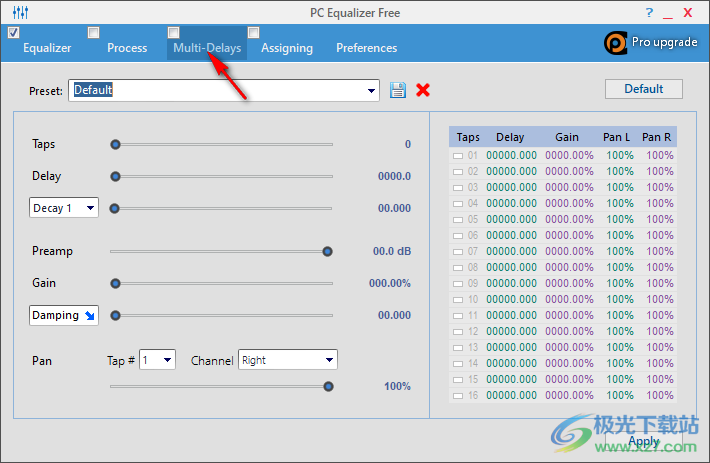
Task: Expand the Channel Right dropdown
Action: 329,360
